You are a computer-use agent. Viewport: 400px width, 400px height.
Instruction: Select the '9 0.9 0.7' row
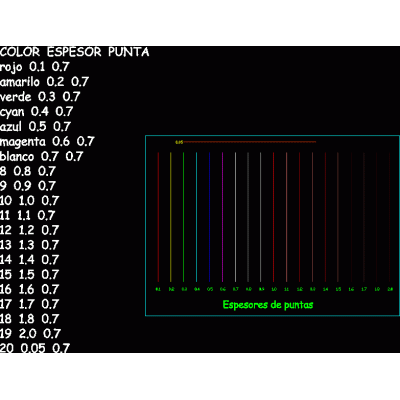pyautogui.click(x=28, y=186)
